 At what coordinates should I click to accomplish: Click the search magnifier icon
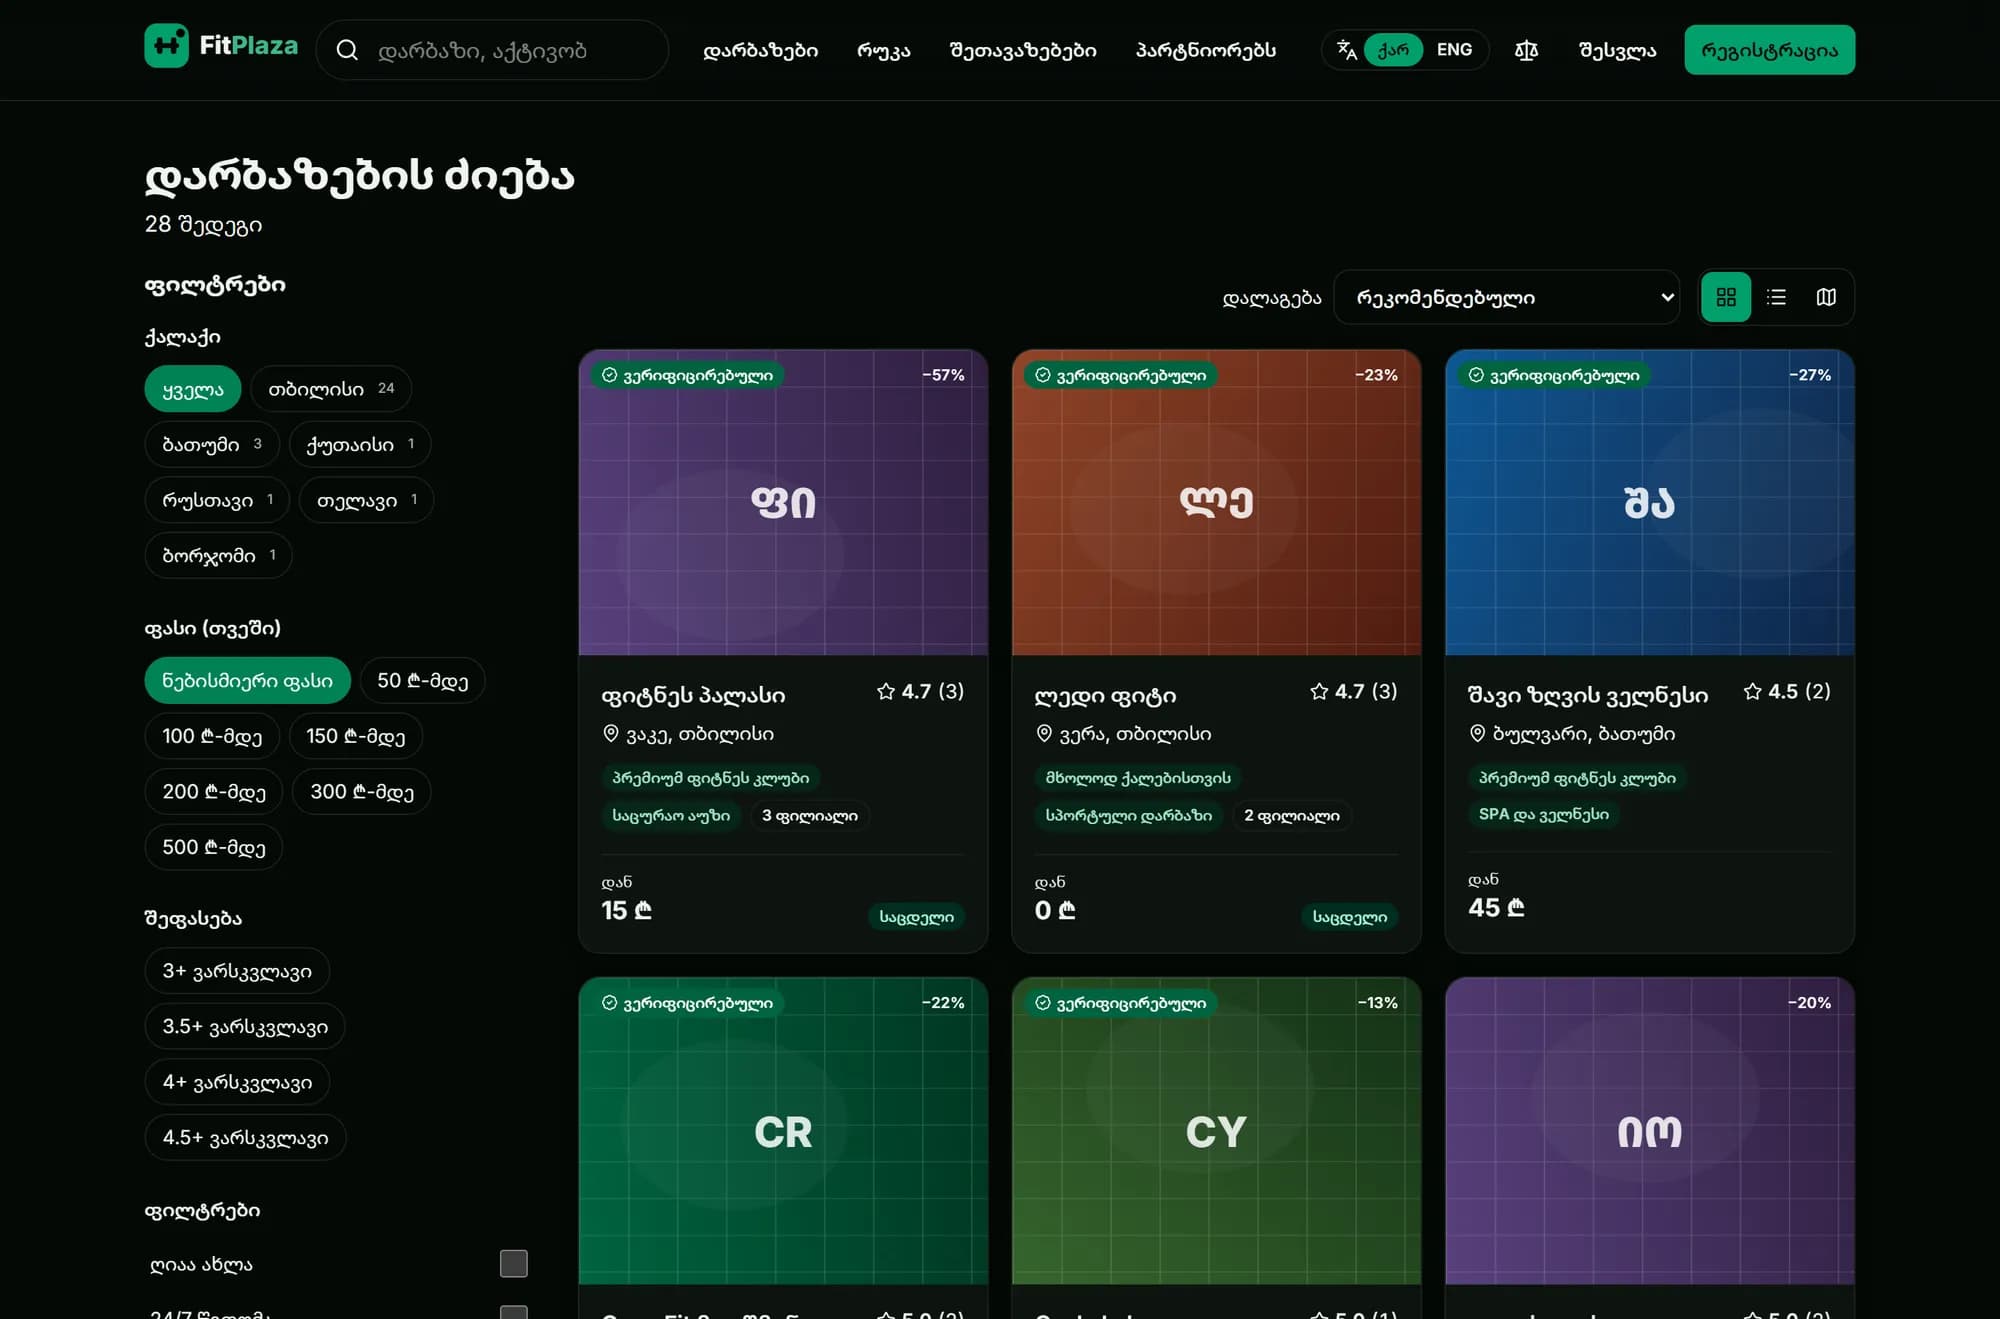pos(347,50)
